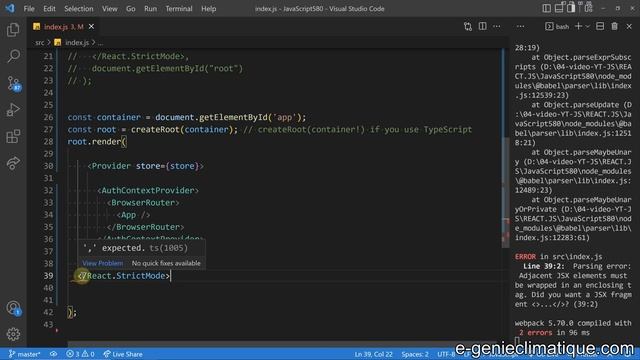Kill the terminal with trash icon
The height and width of the screenshot is (360, 640).
(x=614, y=27)
